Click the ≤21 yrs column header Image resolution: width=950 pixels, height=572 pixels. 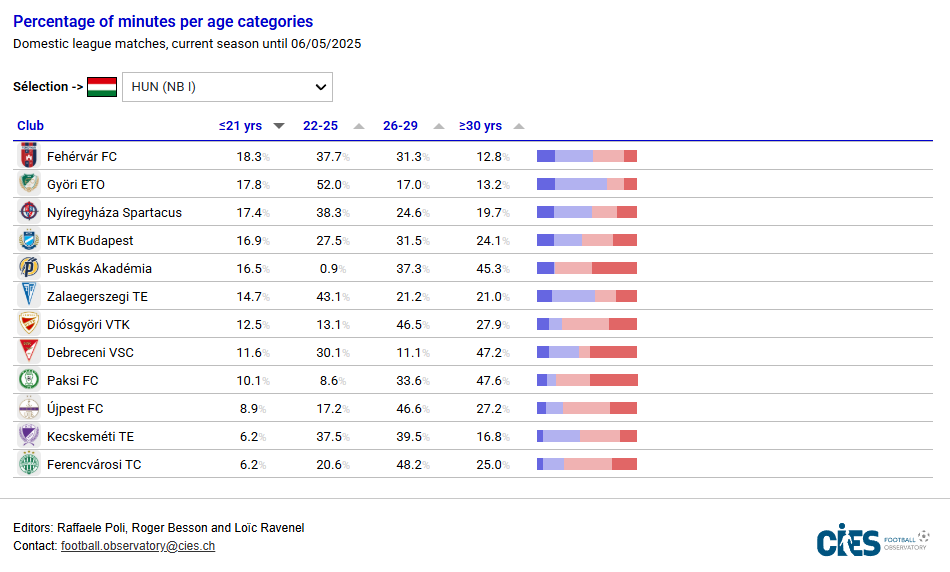pos(240,126)
